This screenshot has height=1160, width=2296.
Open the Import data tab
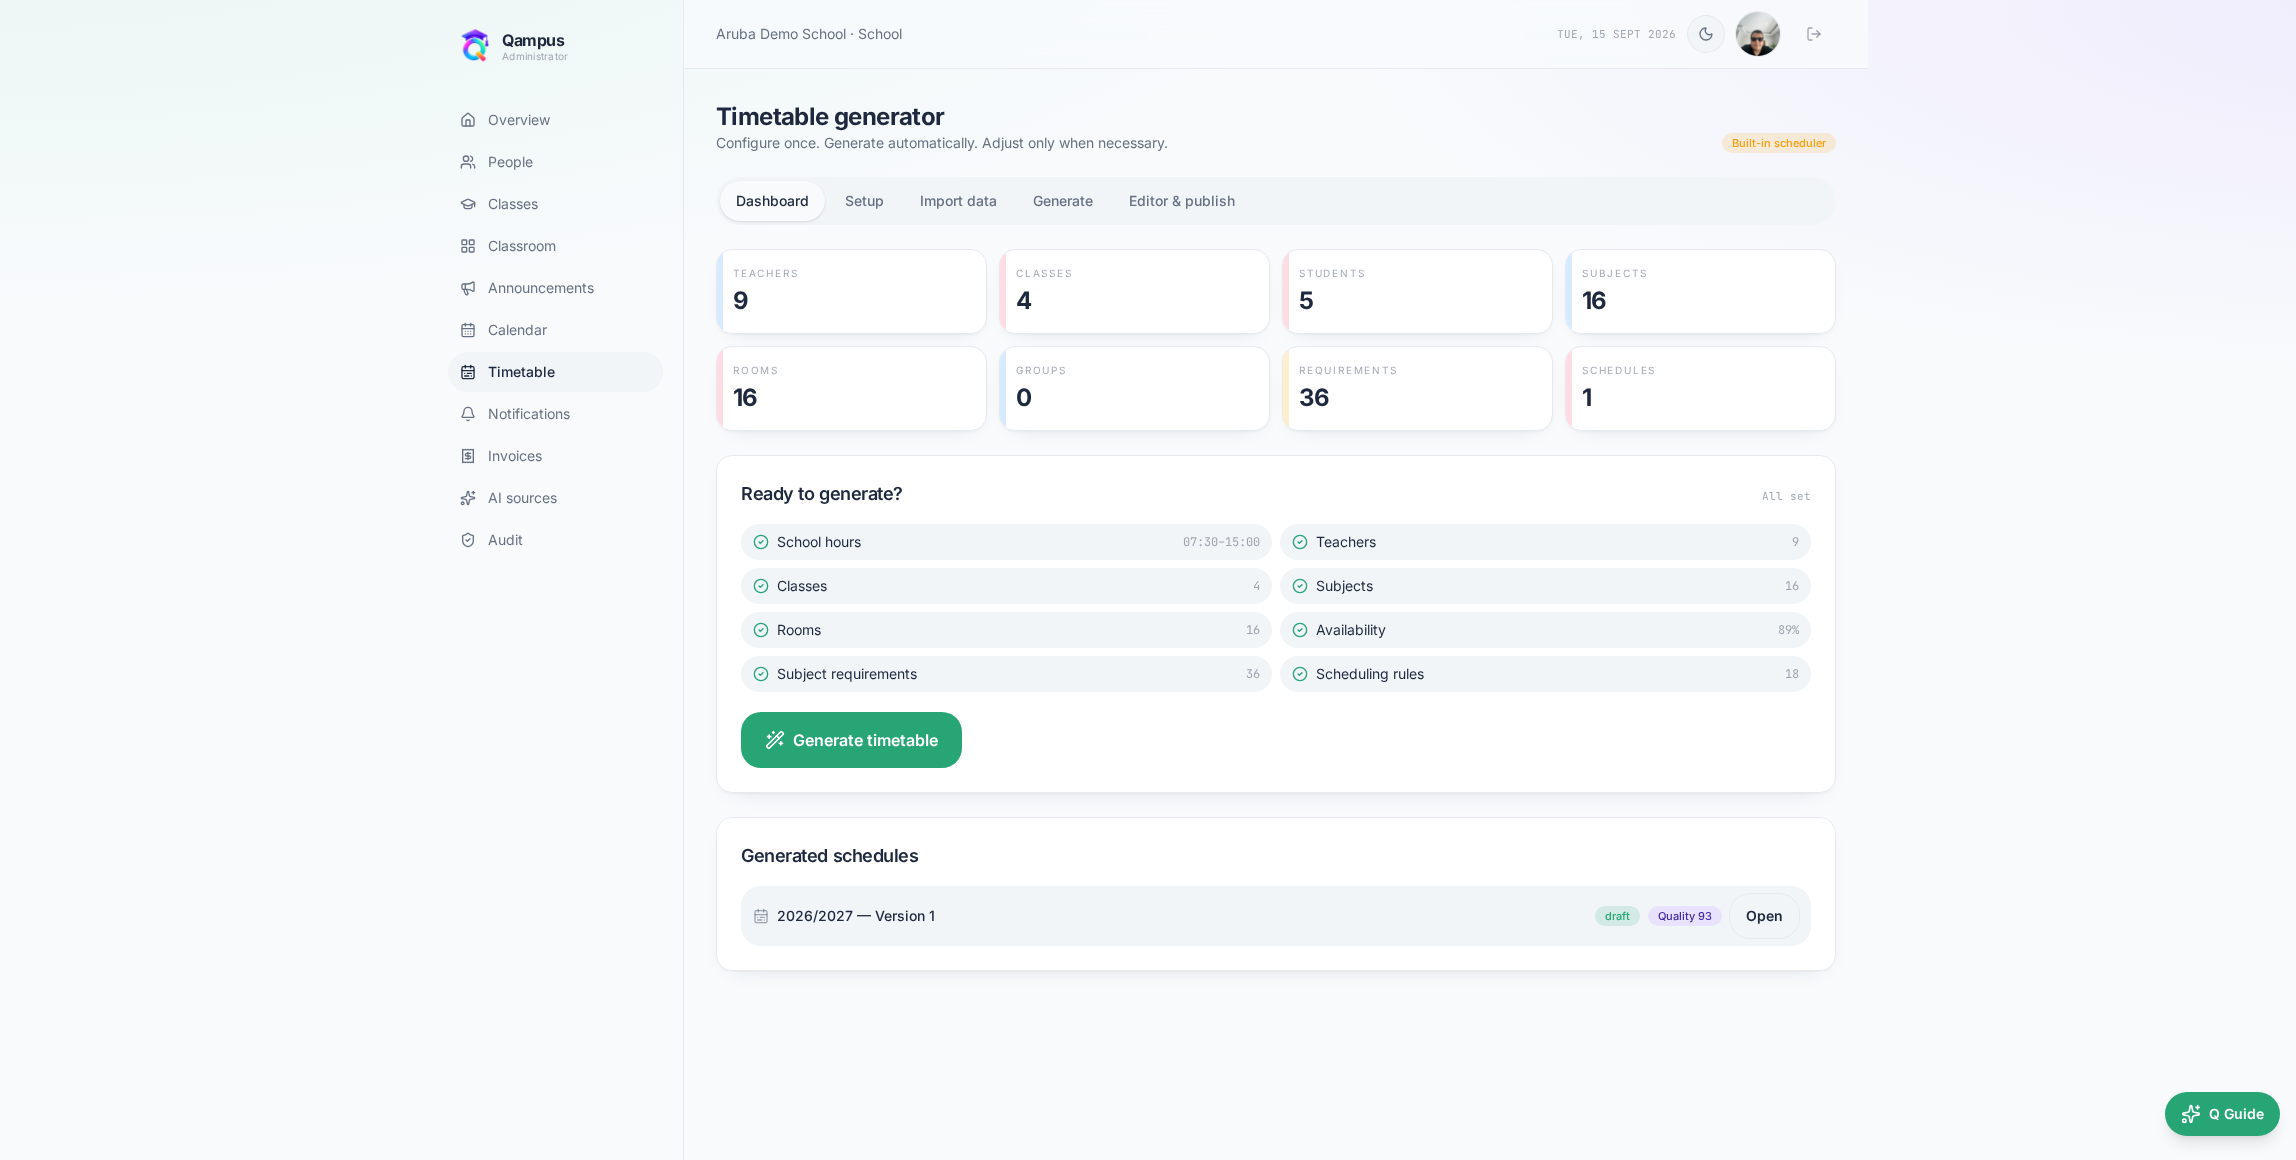coord(958,201)
